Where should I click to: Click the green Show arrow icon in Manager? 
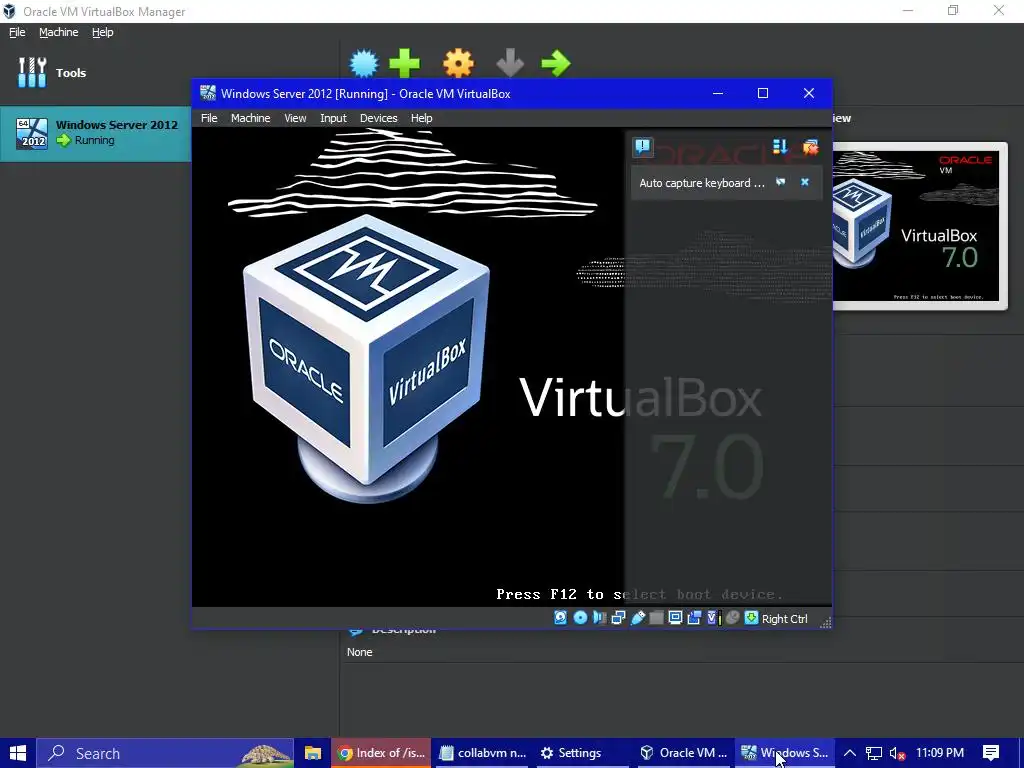click(556, 63)
